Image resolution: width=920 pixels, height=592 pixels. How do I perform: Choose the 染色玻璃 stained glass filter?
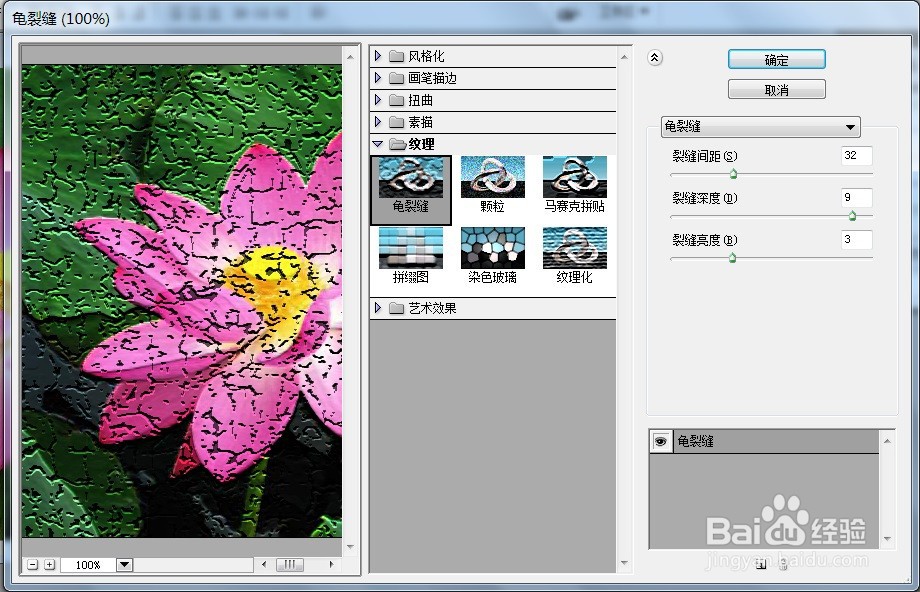pos(492,255)
